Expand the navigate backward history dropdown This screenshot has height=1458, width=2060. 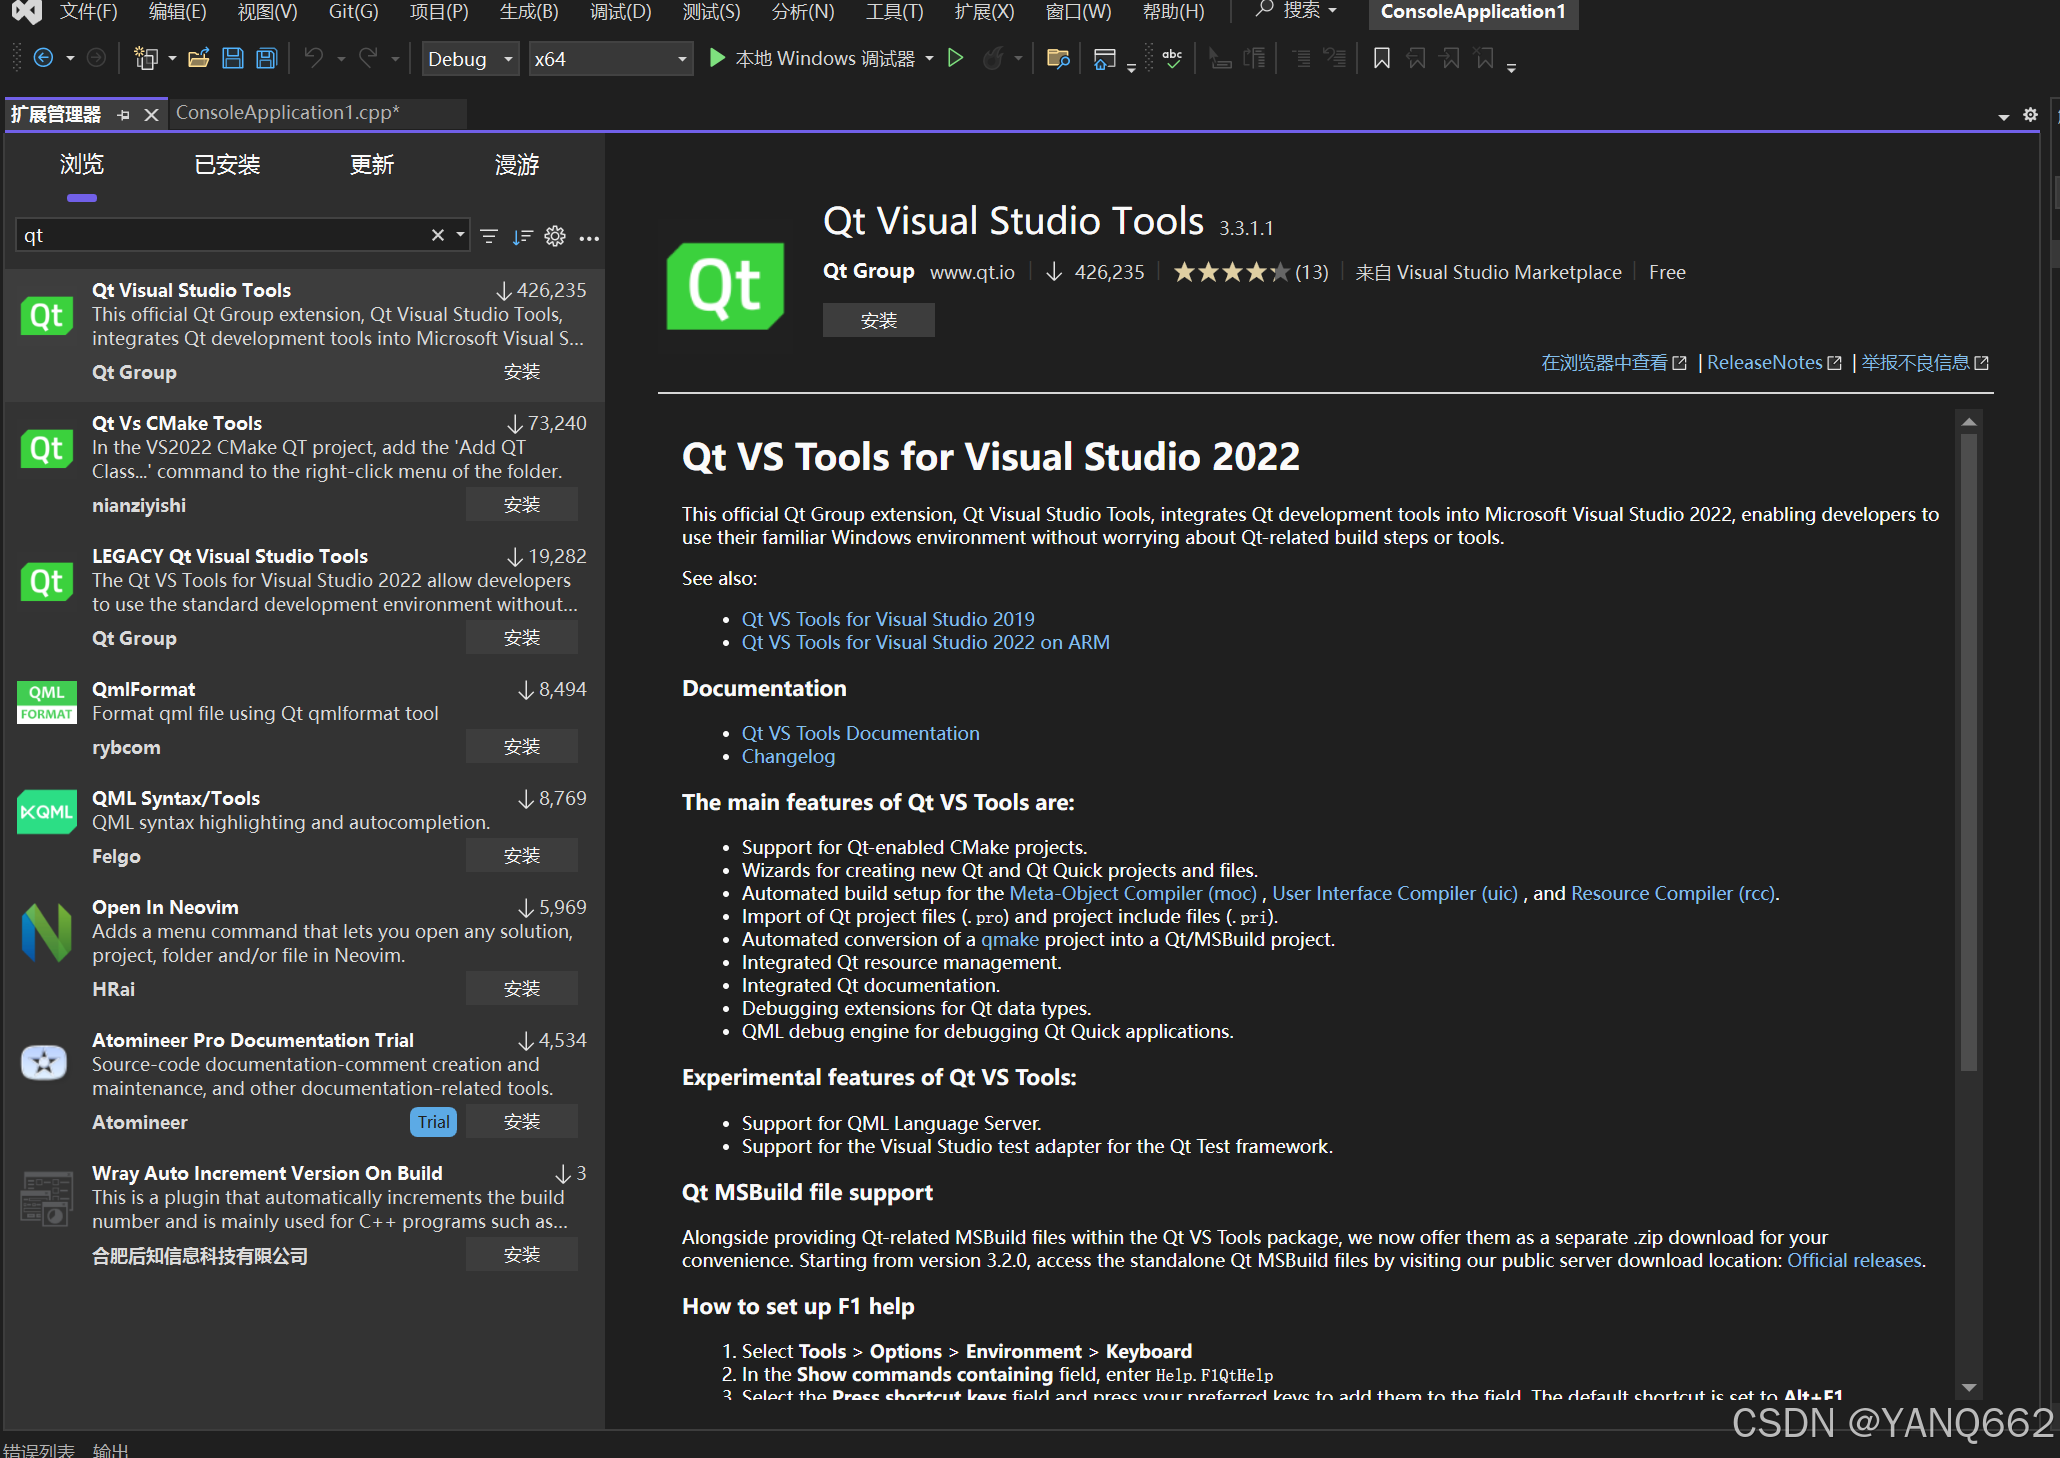[70, 59]
